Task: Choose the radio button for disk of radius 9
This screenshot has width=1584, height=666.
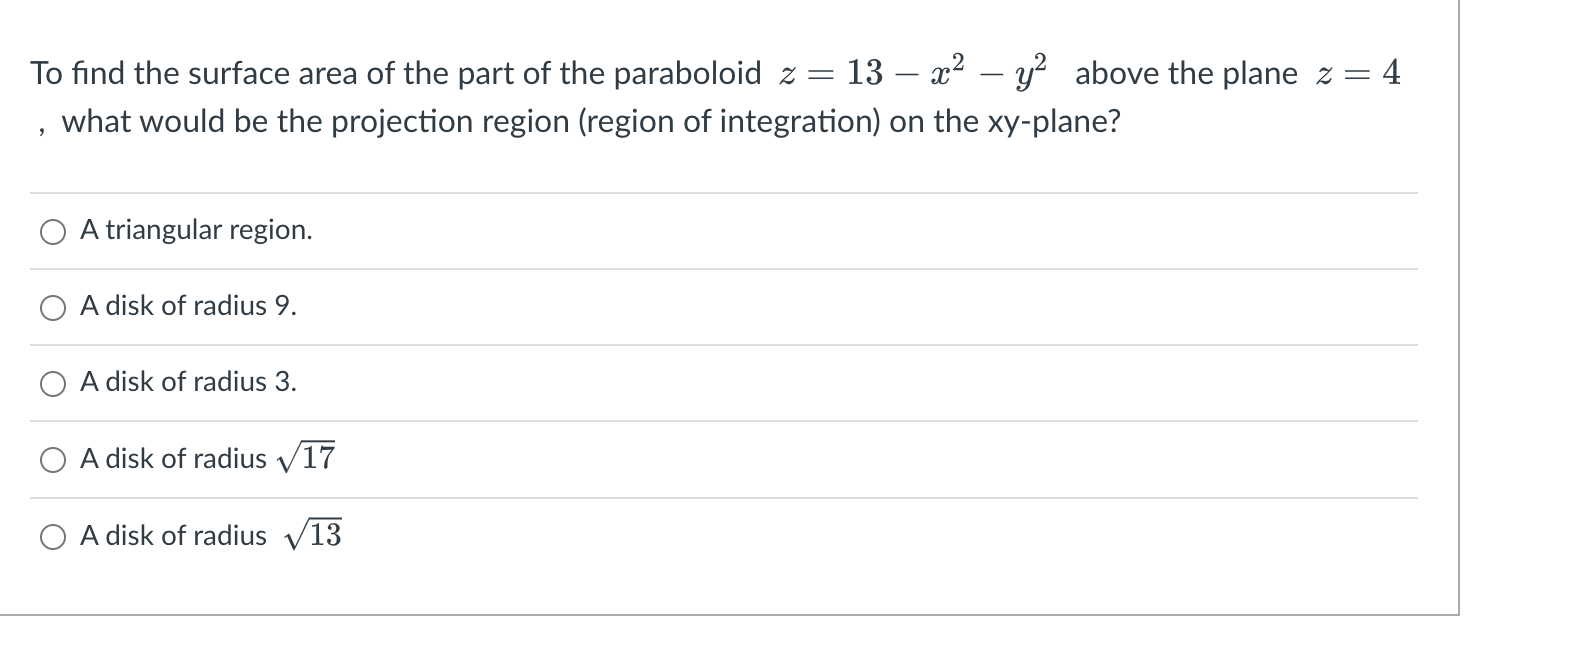Action: 53,308
